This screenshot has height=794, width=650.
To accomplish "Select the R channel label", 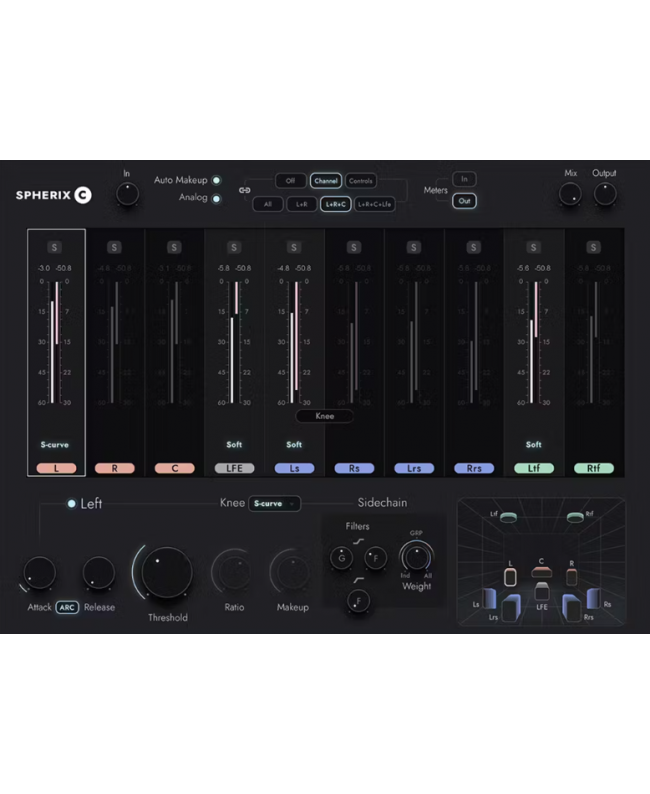I will coord(115,468).
